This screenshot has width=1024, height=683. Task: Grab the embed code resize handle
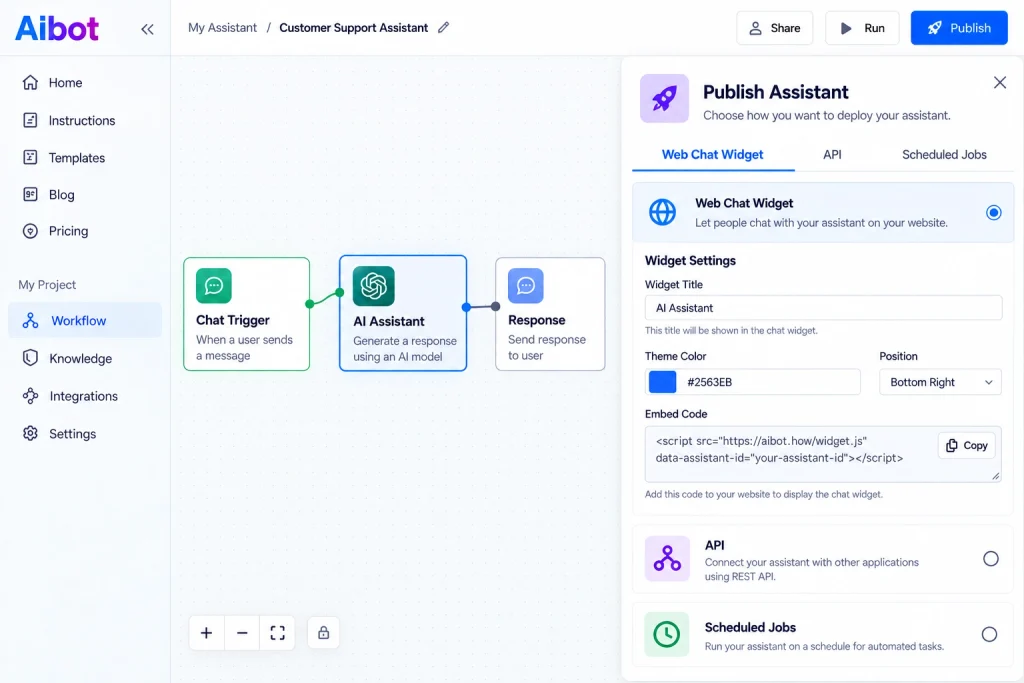tap(995, 476)
